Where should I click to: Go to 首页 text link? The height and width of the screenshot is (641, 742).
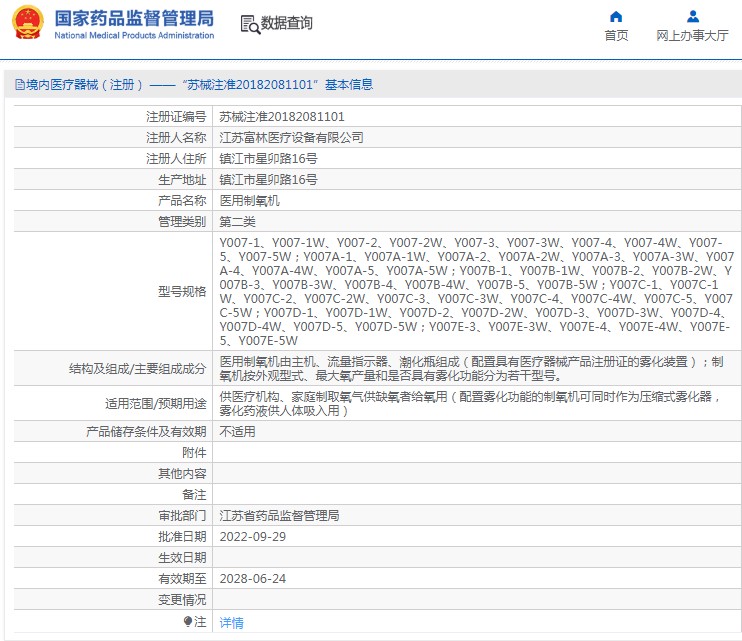616,36
